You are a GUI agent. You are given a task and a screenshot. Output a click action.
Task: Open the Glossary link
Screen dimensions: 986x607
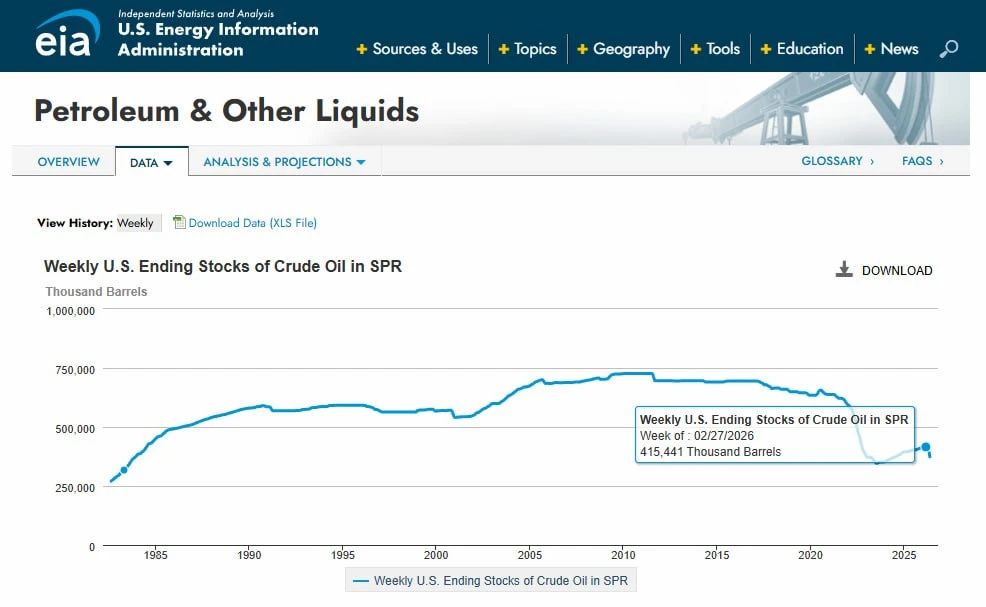tap(838, 161)
